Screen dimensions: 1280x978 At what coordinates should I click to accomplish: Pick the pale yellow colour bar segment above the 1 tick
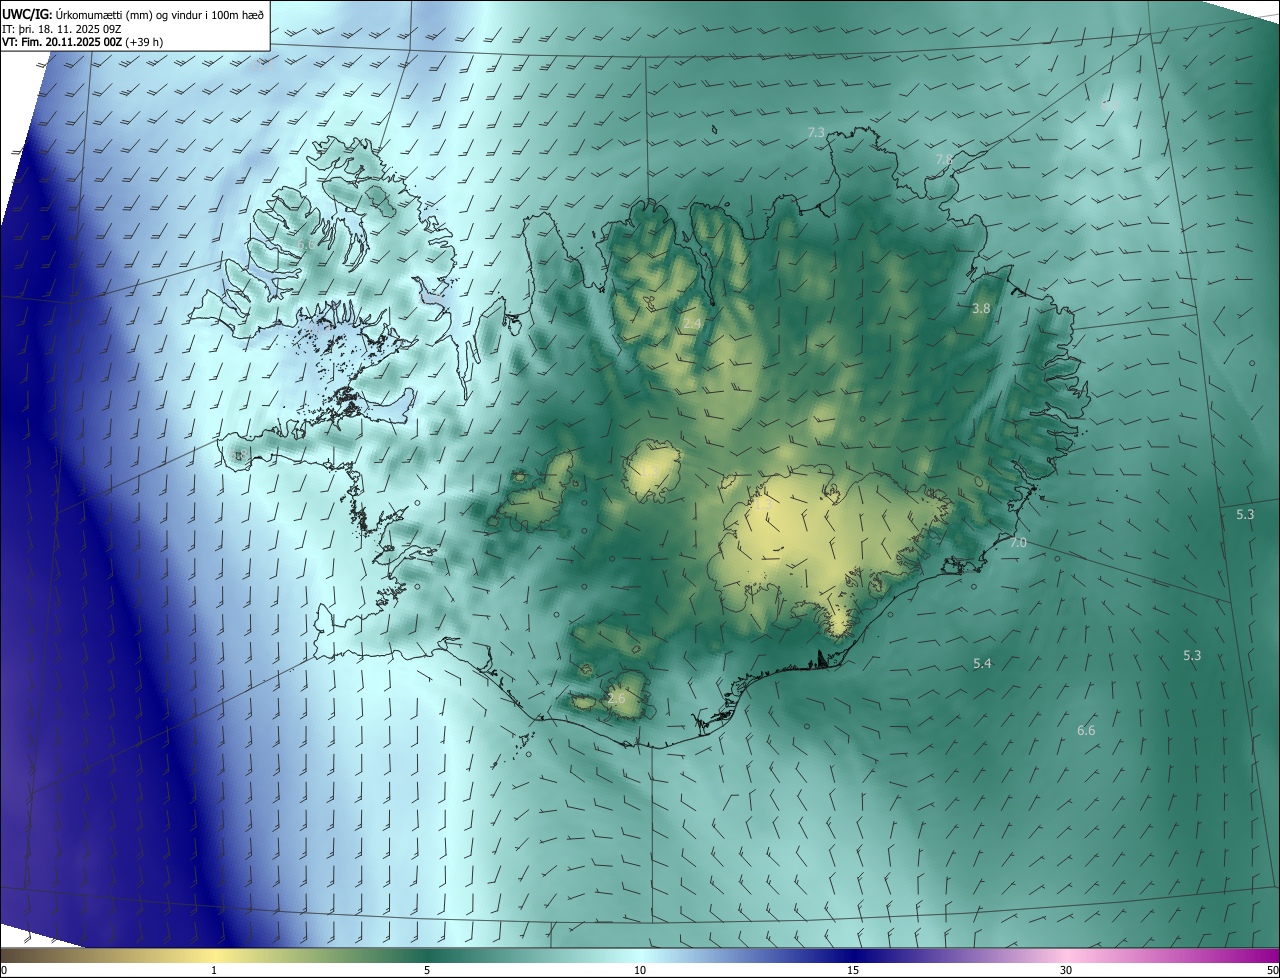[214, 955]
